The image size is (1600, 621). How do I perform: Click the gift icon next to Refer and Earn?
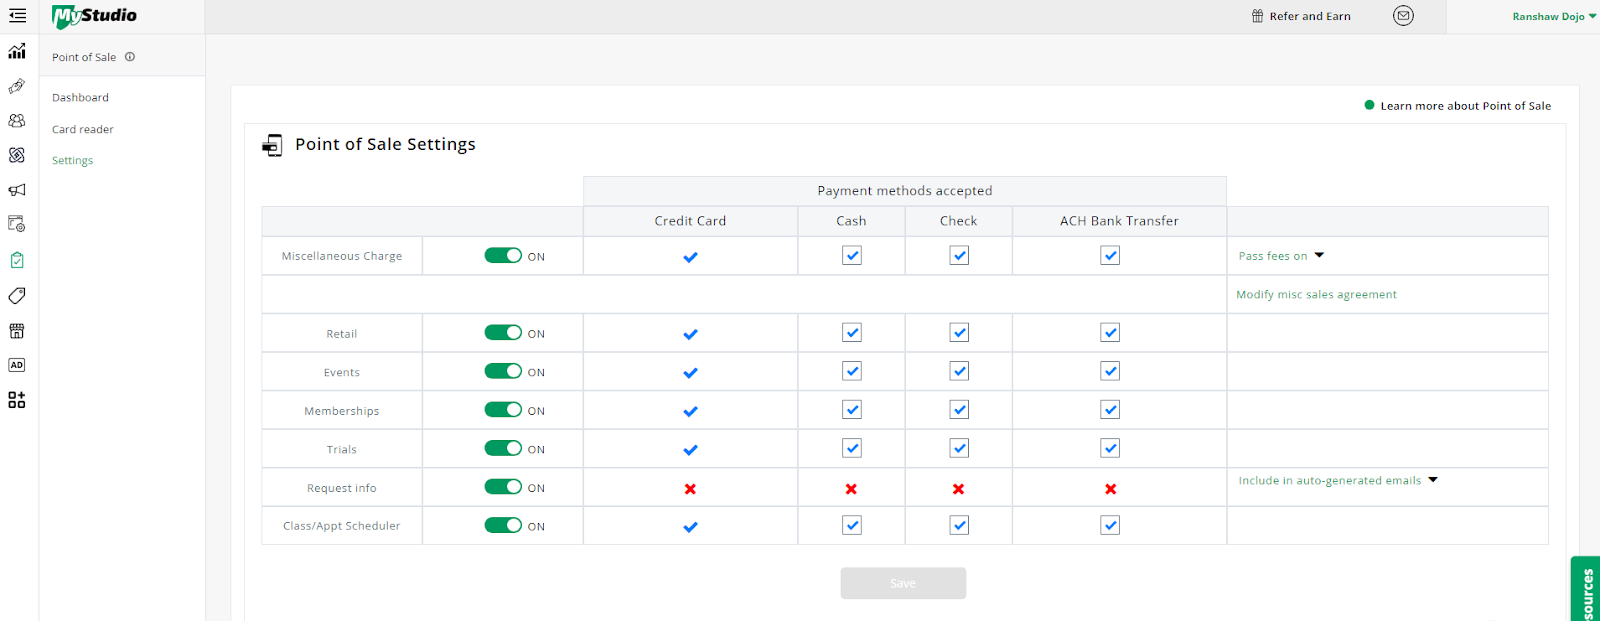coord(1258,16)
